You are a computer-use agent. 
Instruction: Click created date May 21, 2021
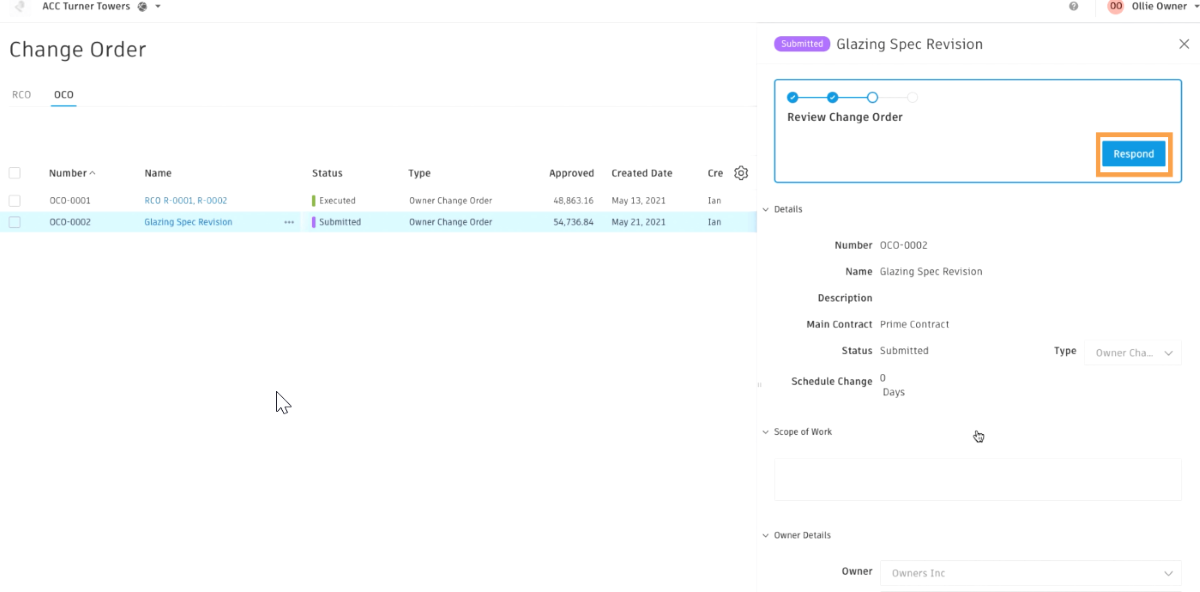pos(638,222)
